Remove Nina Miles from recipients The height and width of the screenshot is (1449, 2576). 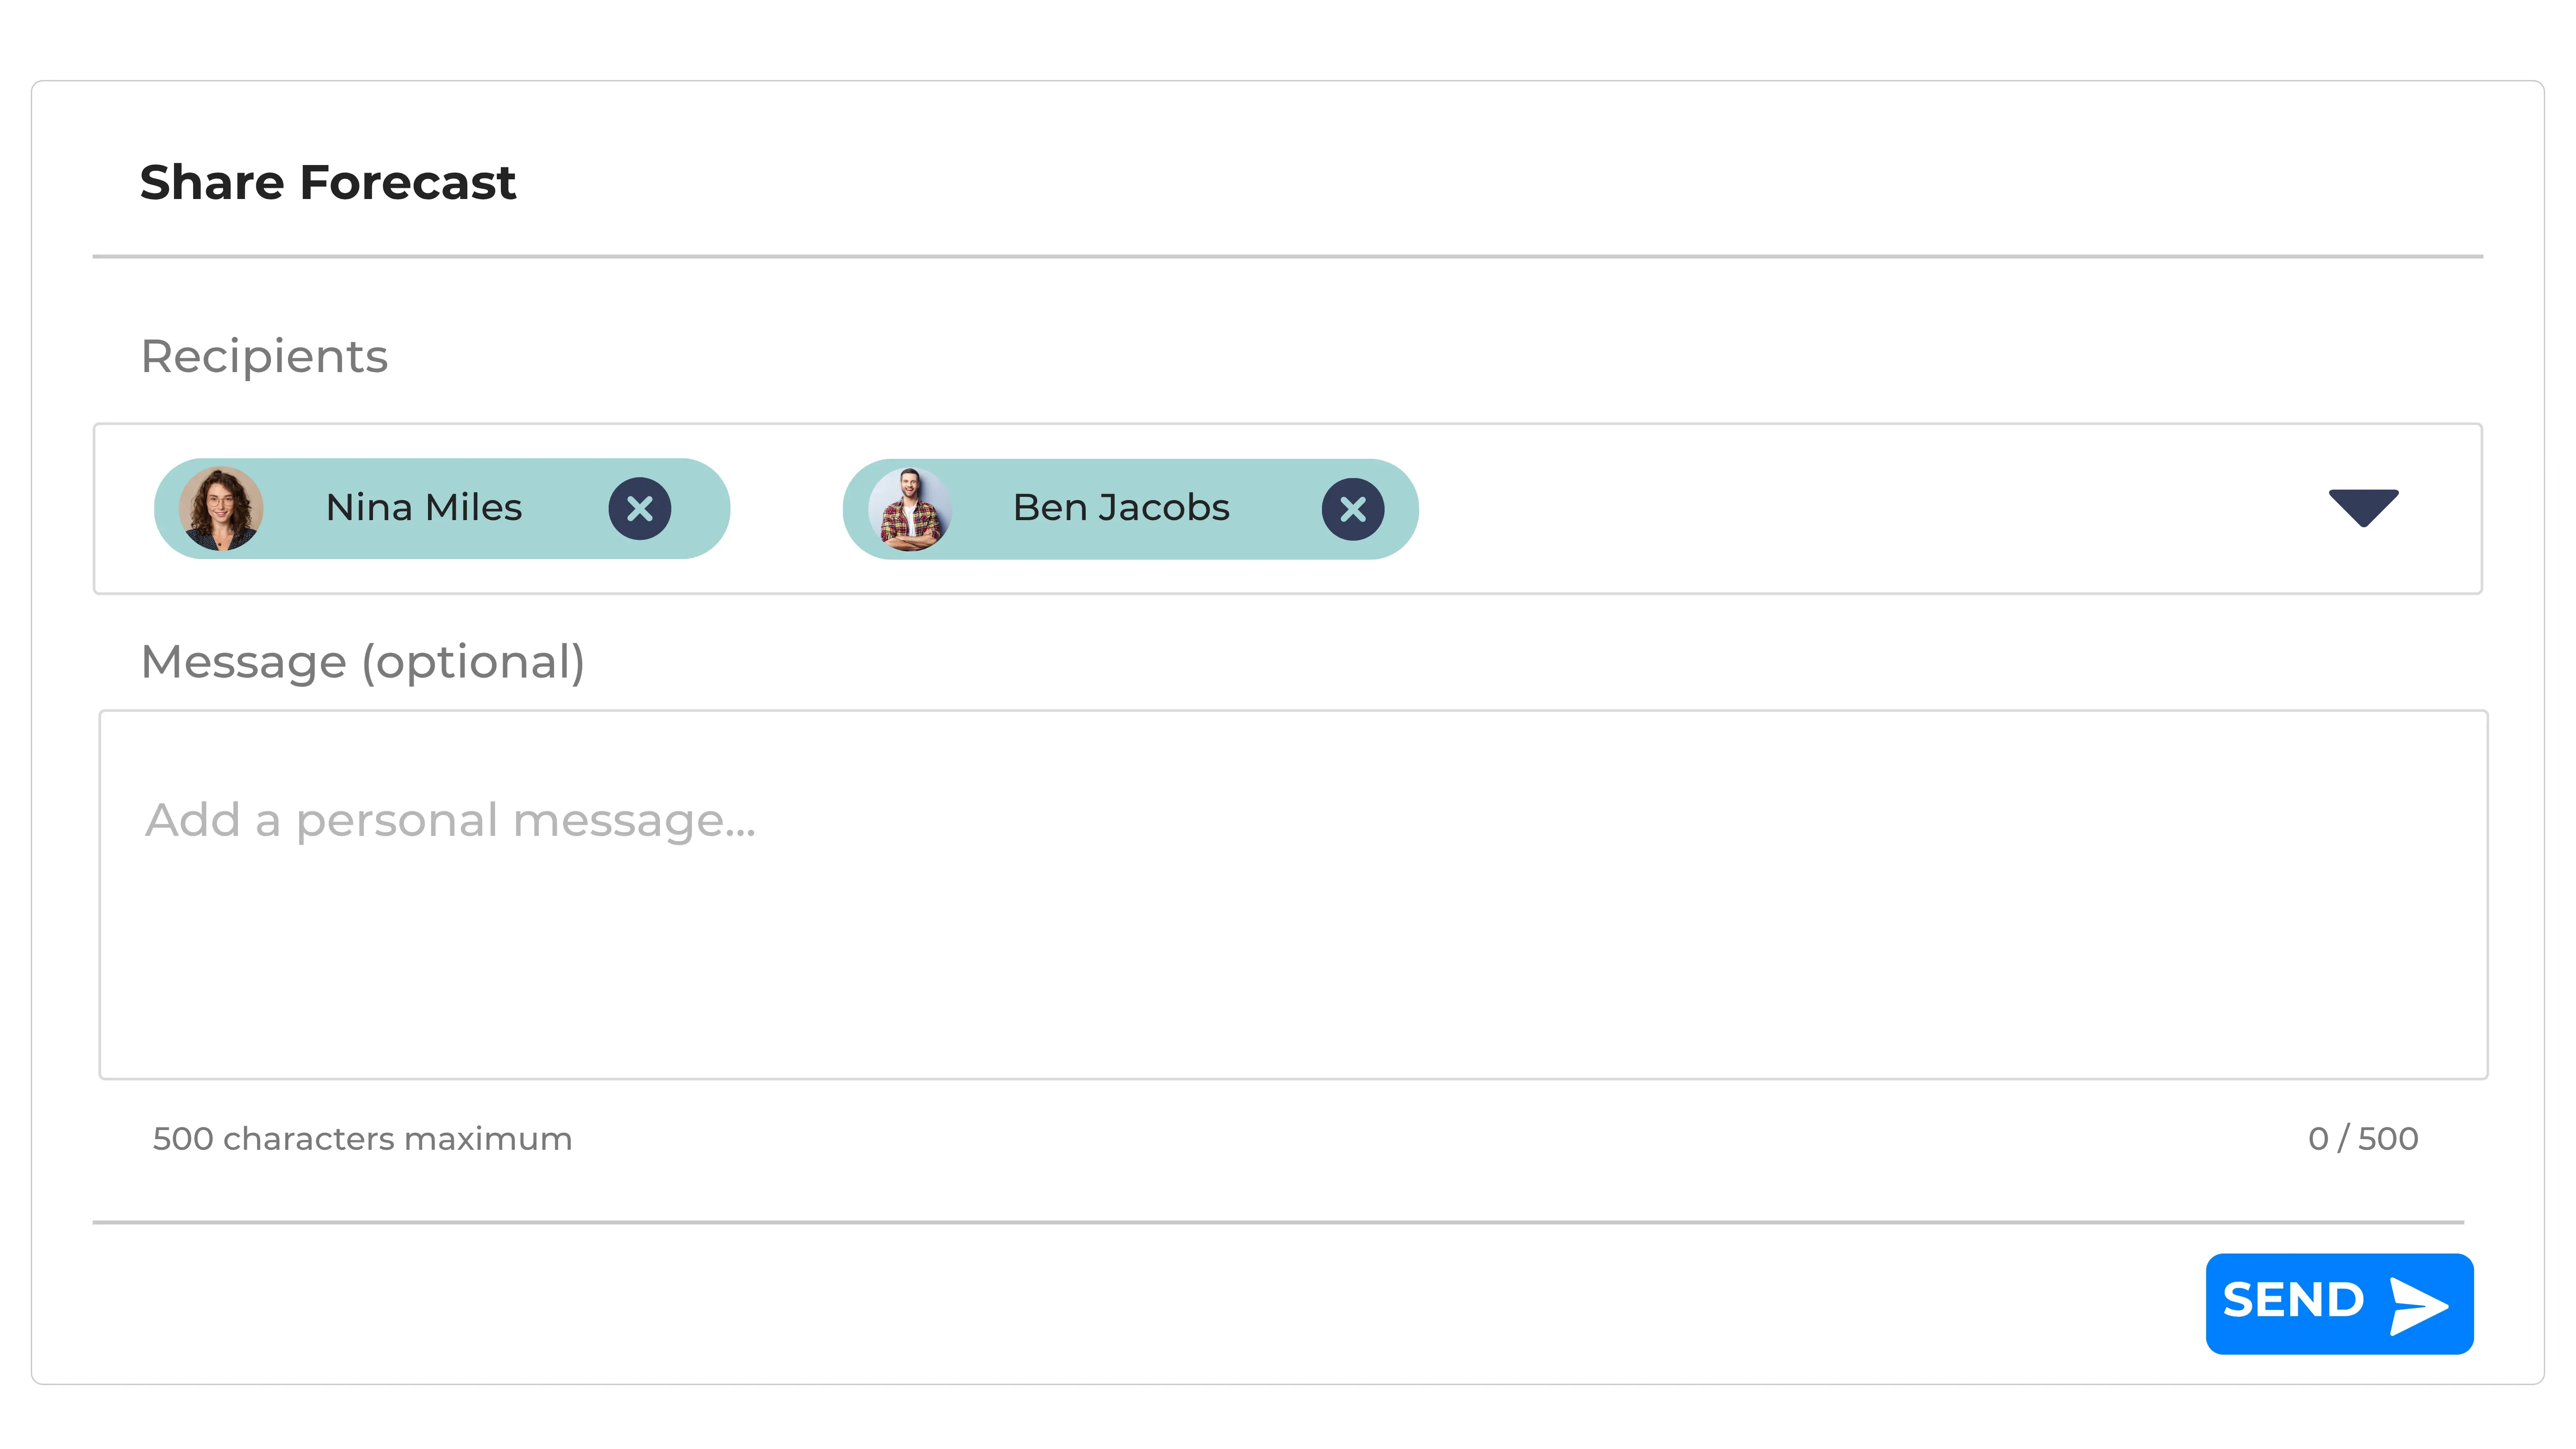click(x=640, y=509)
